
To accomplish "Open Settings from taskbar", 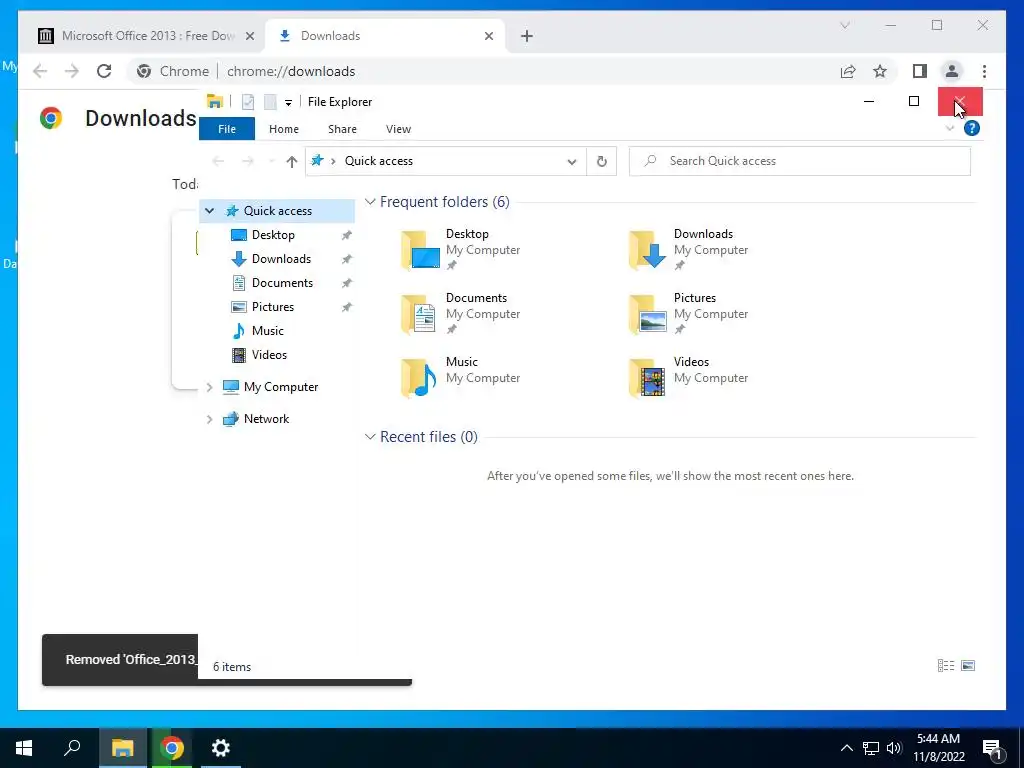I will [x=221, y=748].
